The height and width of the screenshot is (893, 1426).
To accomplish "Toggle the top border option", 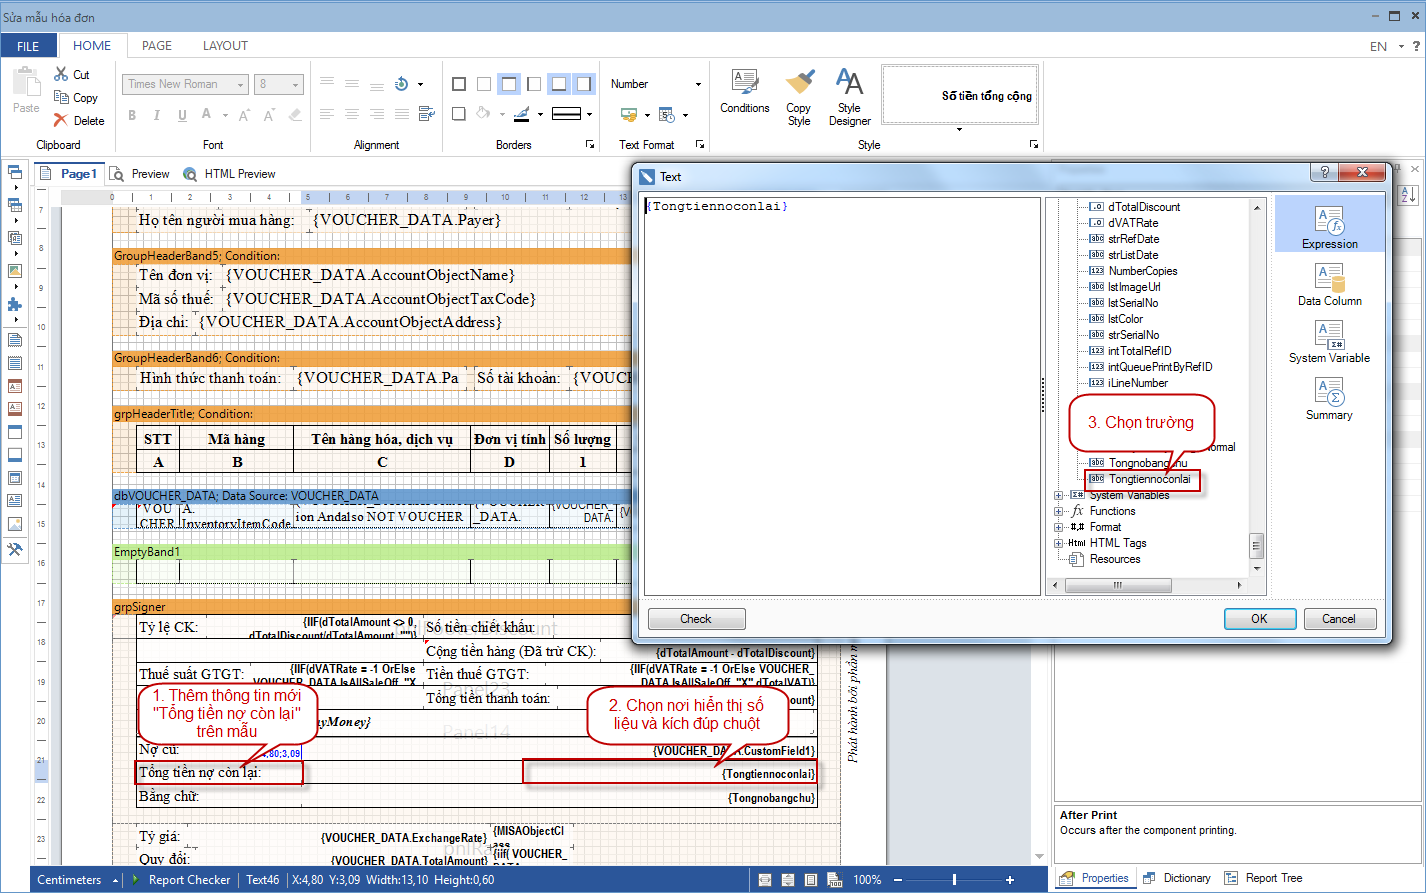I will coord(509,84).
